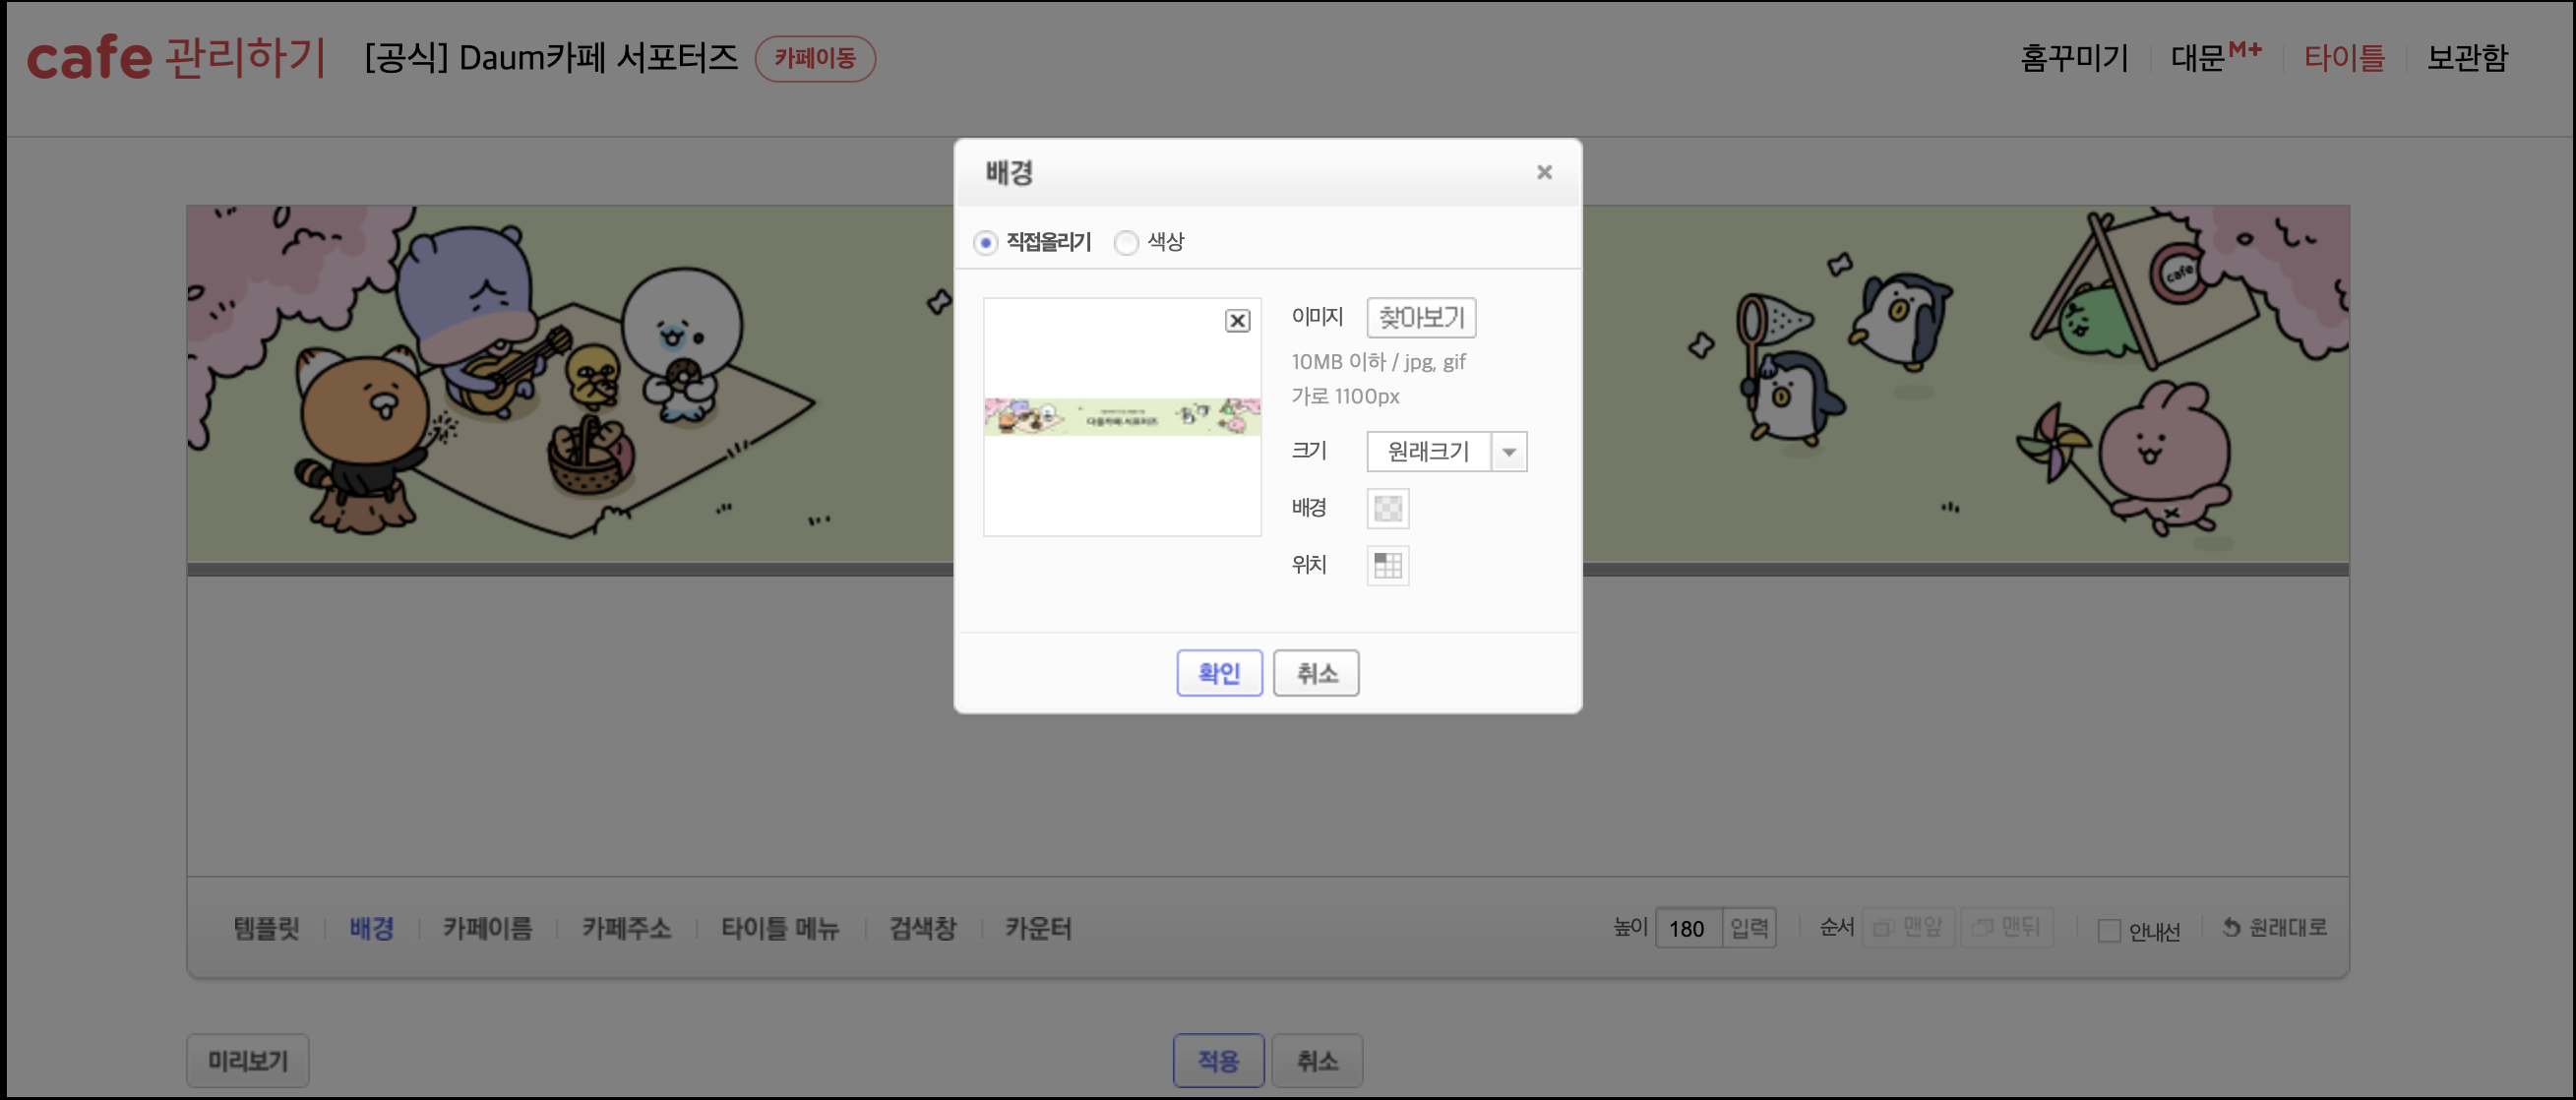The width and height of the screenshot is (2576, 1100).
Task: Open the 보관함 menu
Action: tap(2467, 58)
